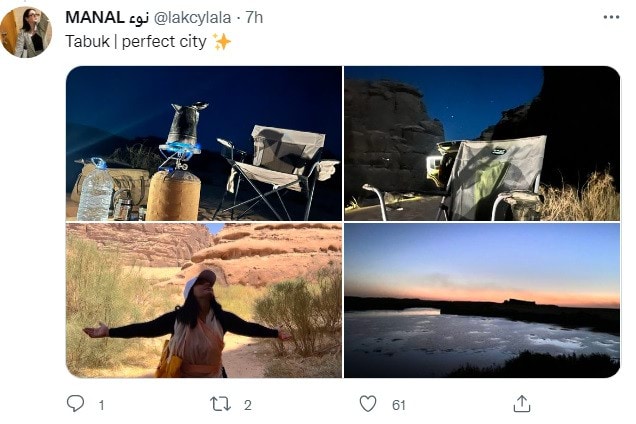
Task: Click the reply speech bubble icon
Action: (x=75, y=404)
